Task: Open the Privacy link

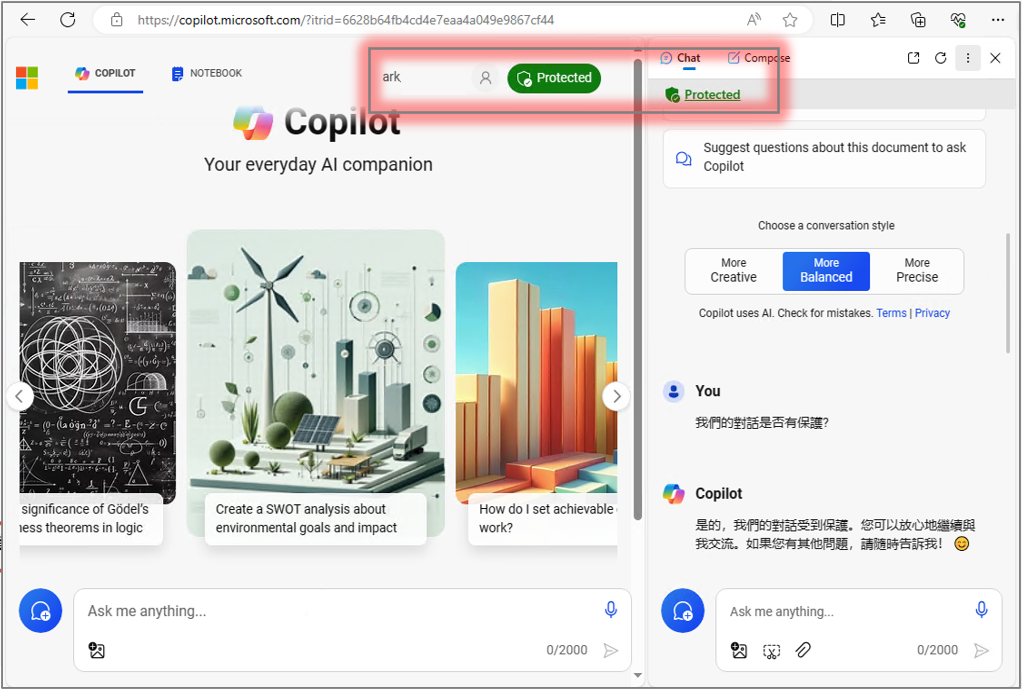Action: click(x=932, y=313)
